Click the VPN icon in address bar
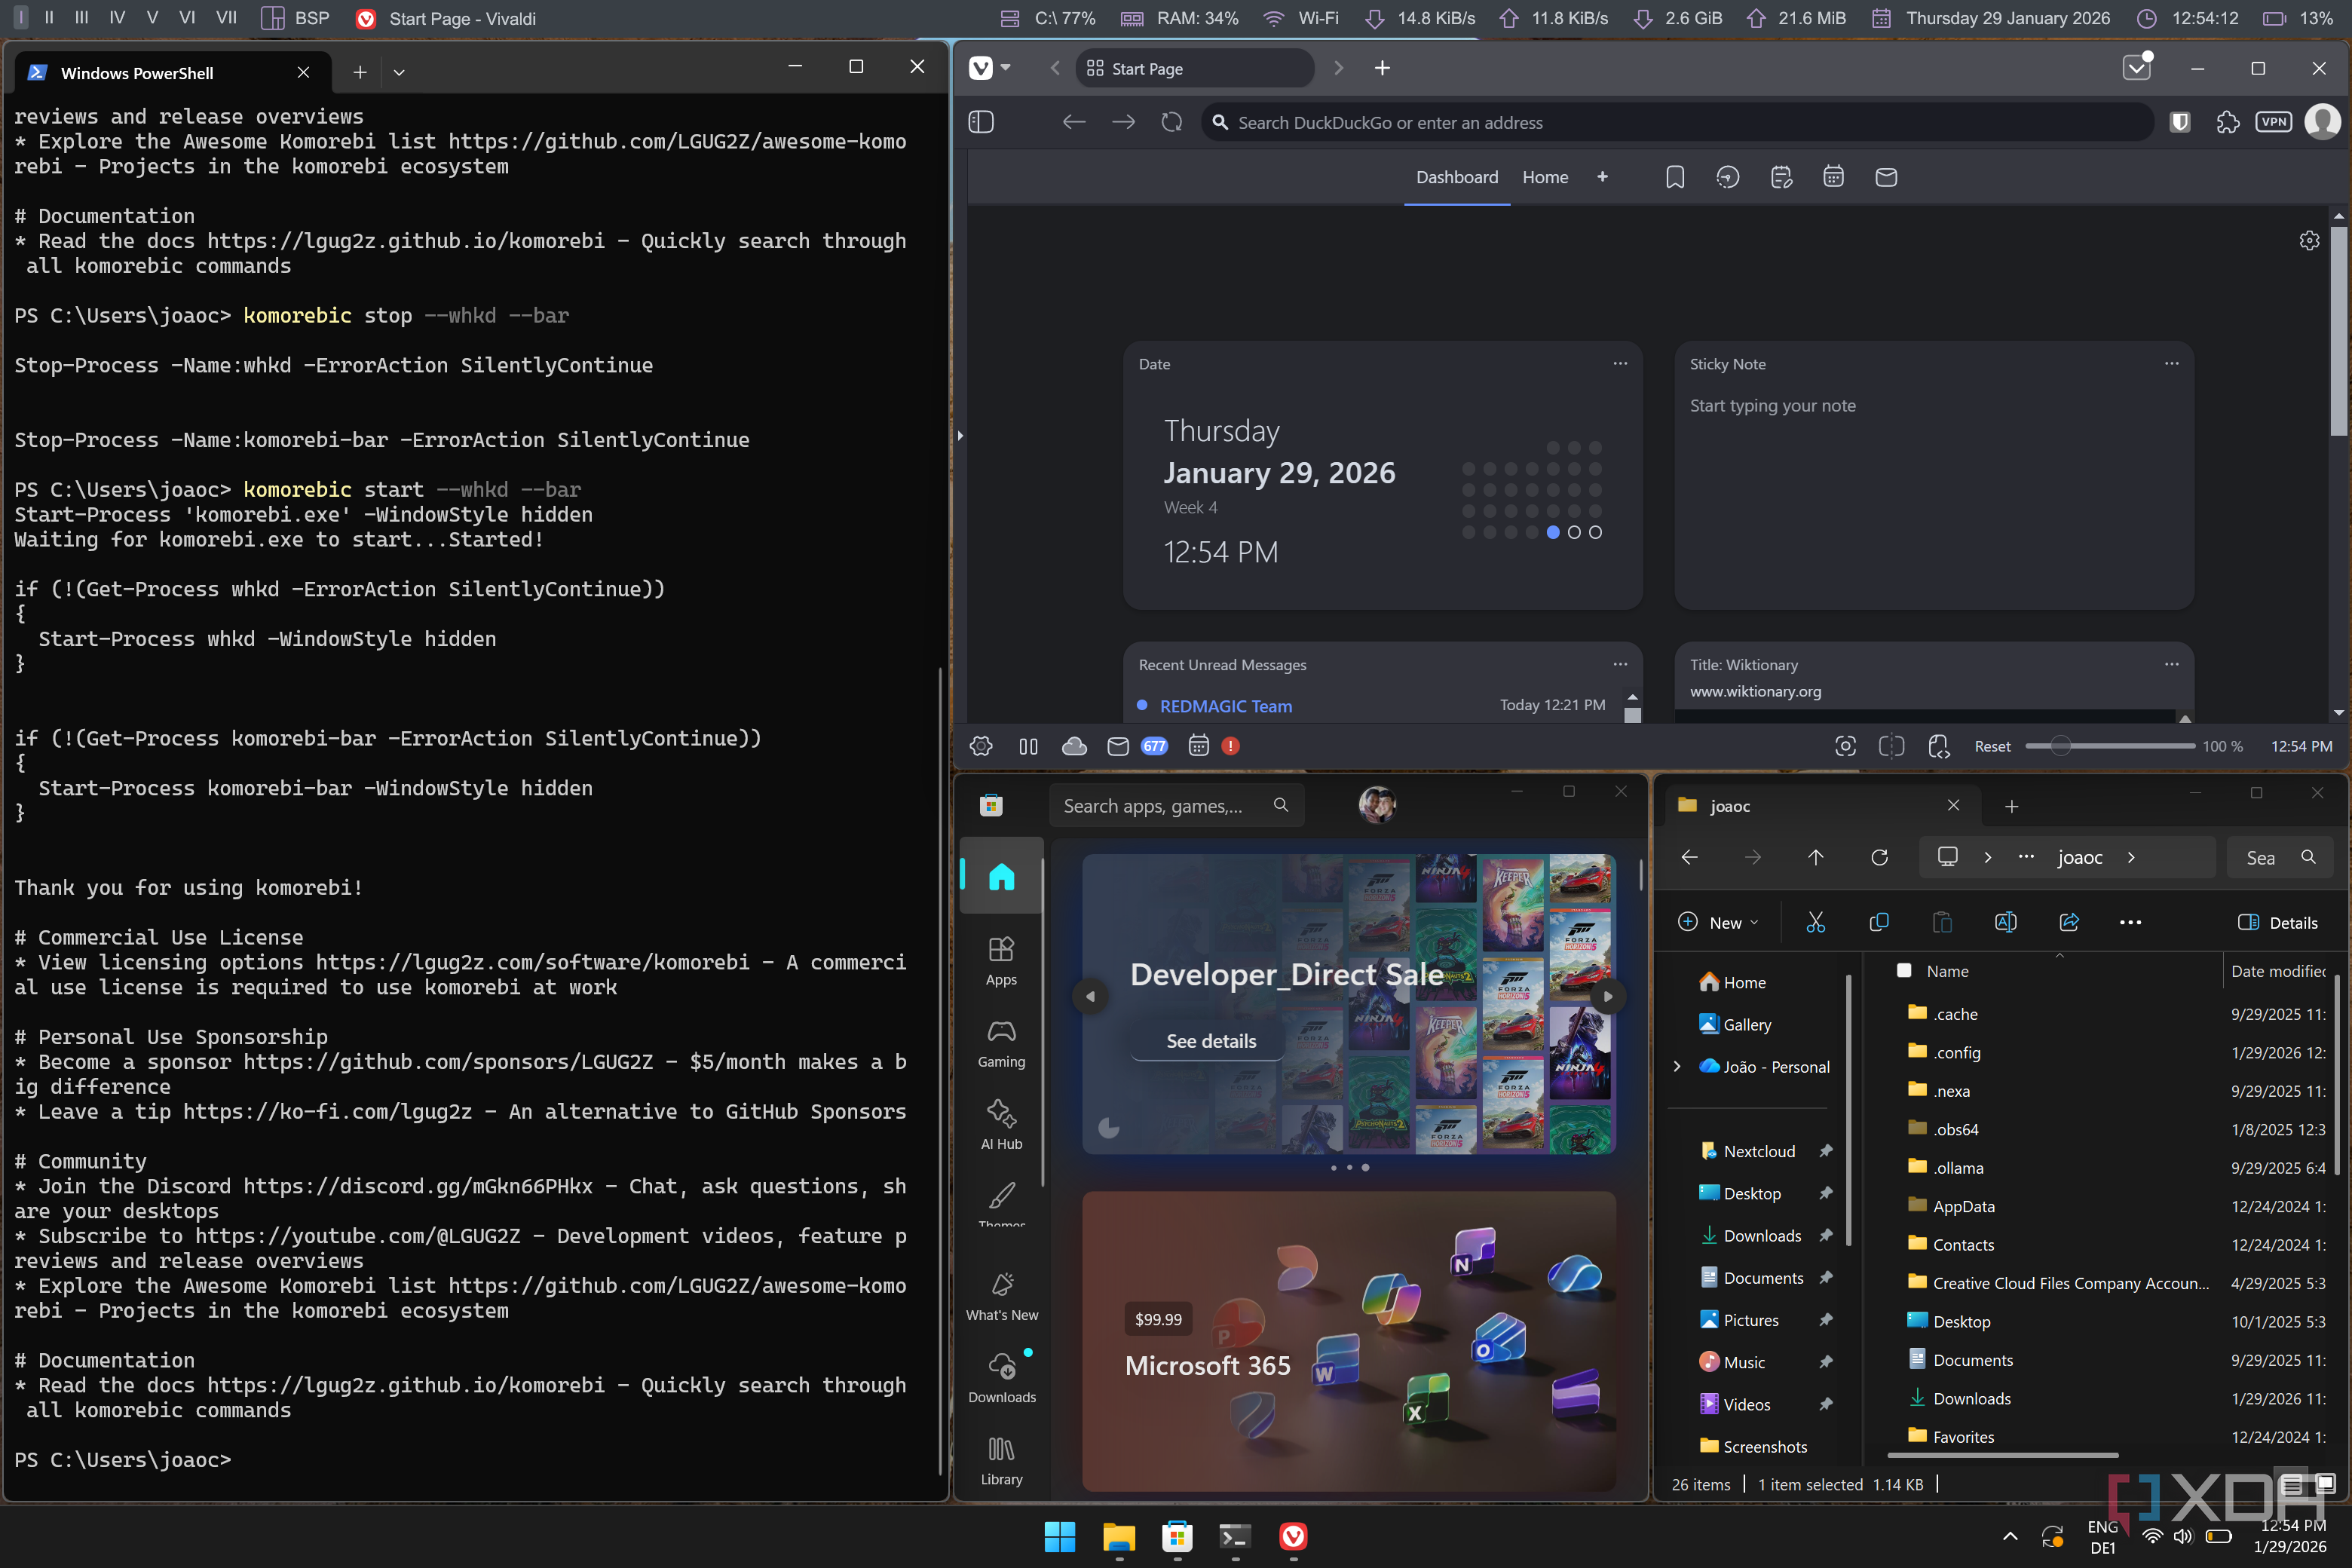Screen dimensions: 2352x1568 [2273, 122]
